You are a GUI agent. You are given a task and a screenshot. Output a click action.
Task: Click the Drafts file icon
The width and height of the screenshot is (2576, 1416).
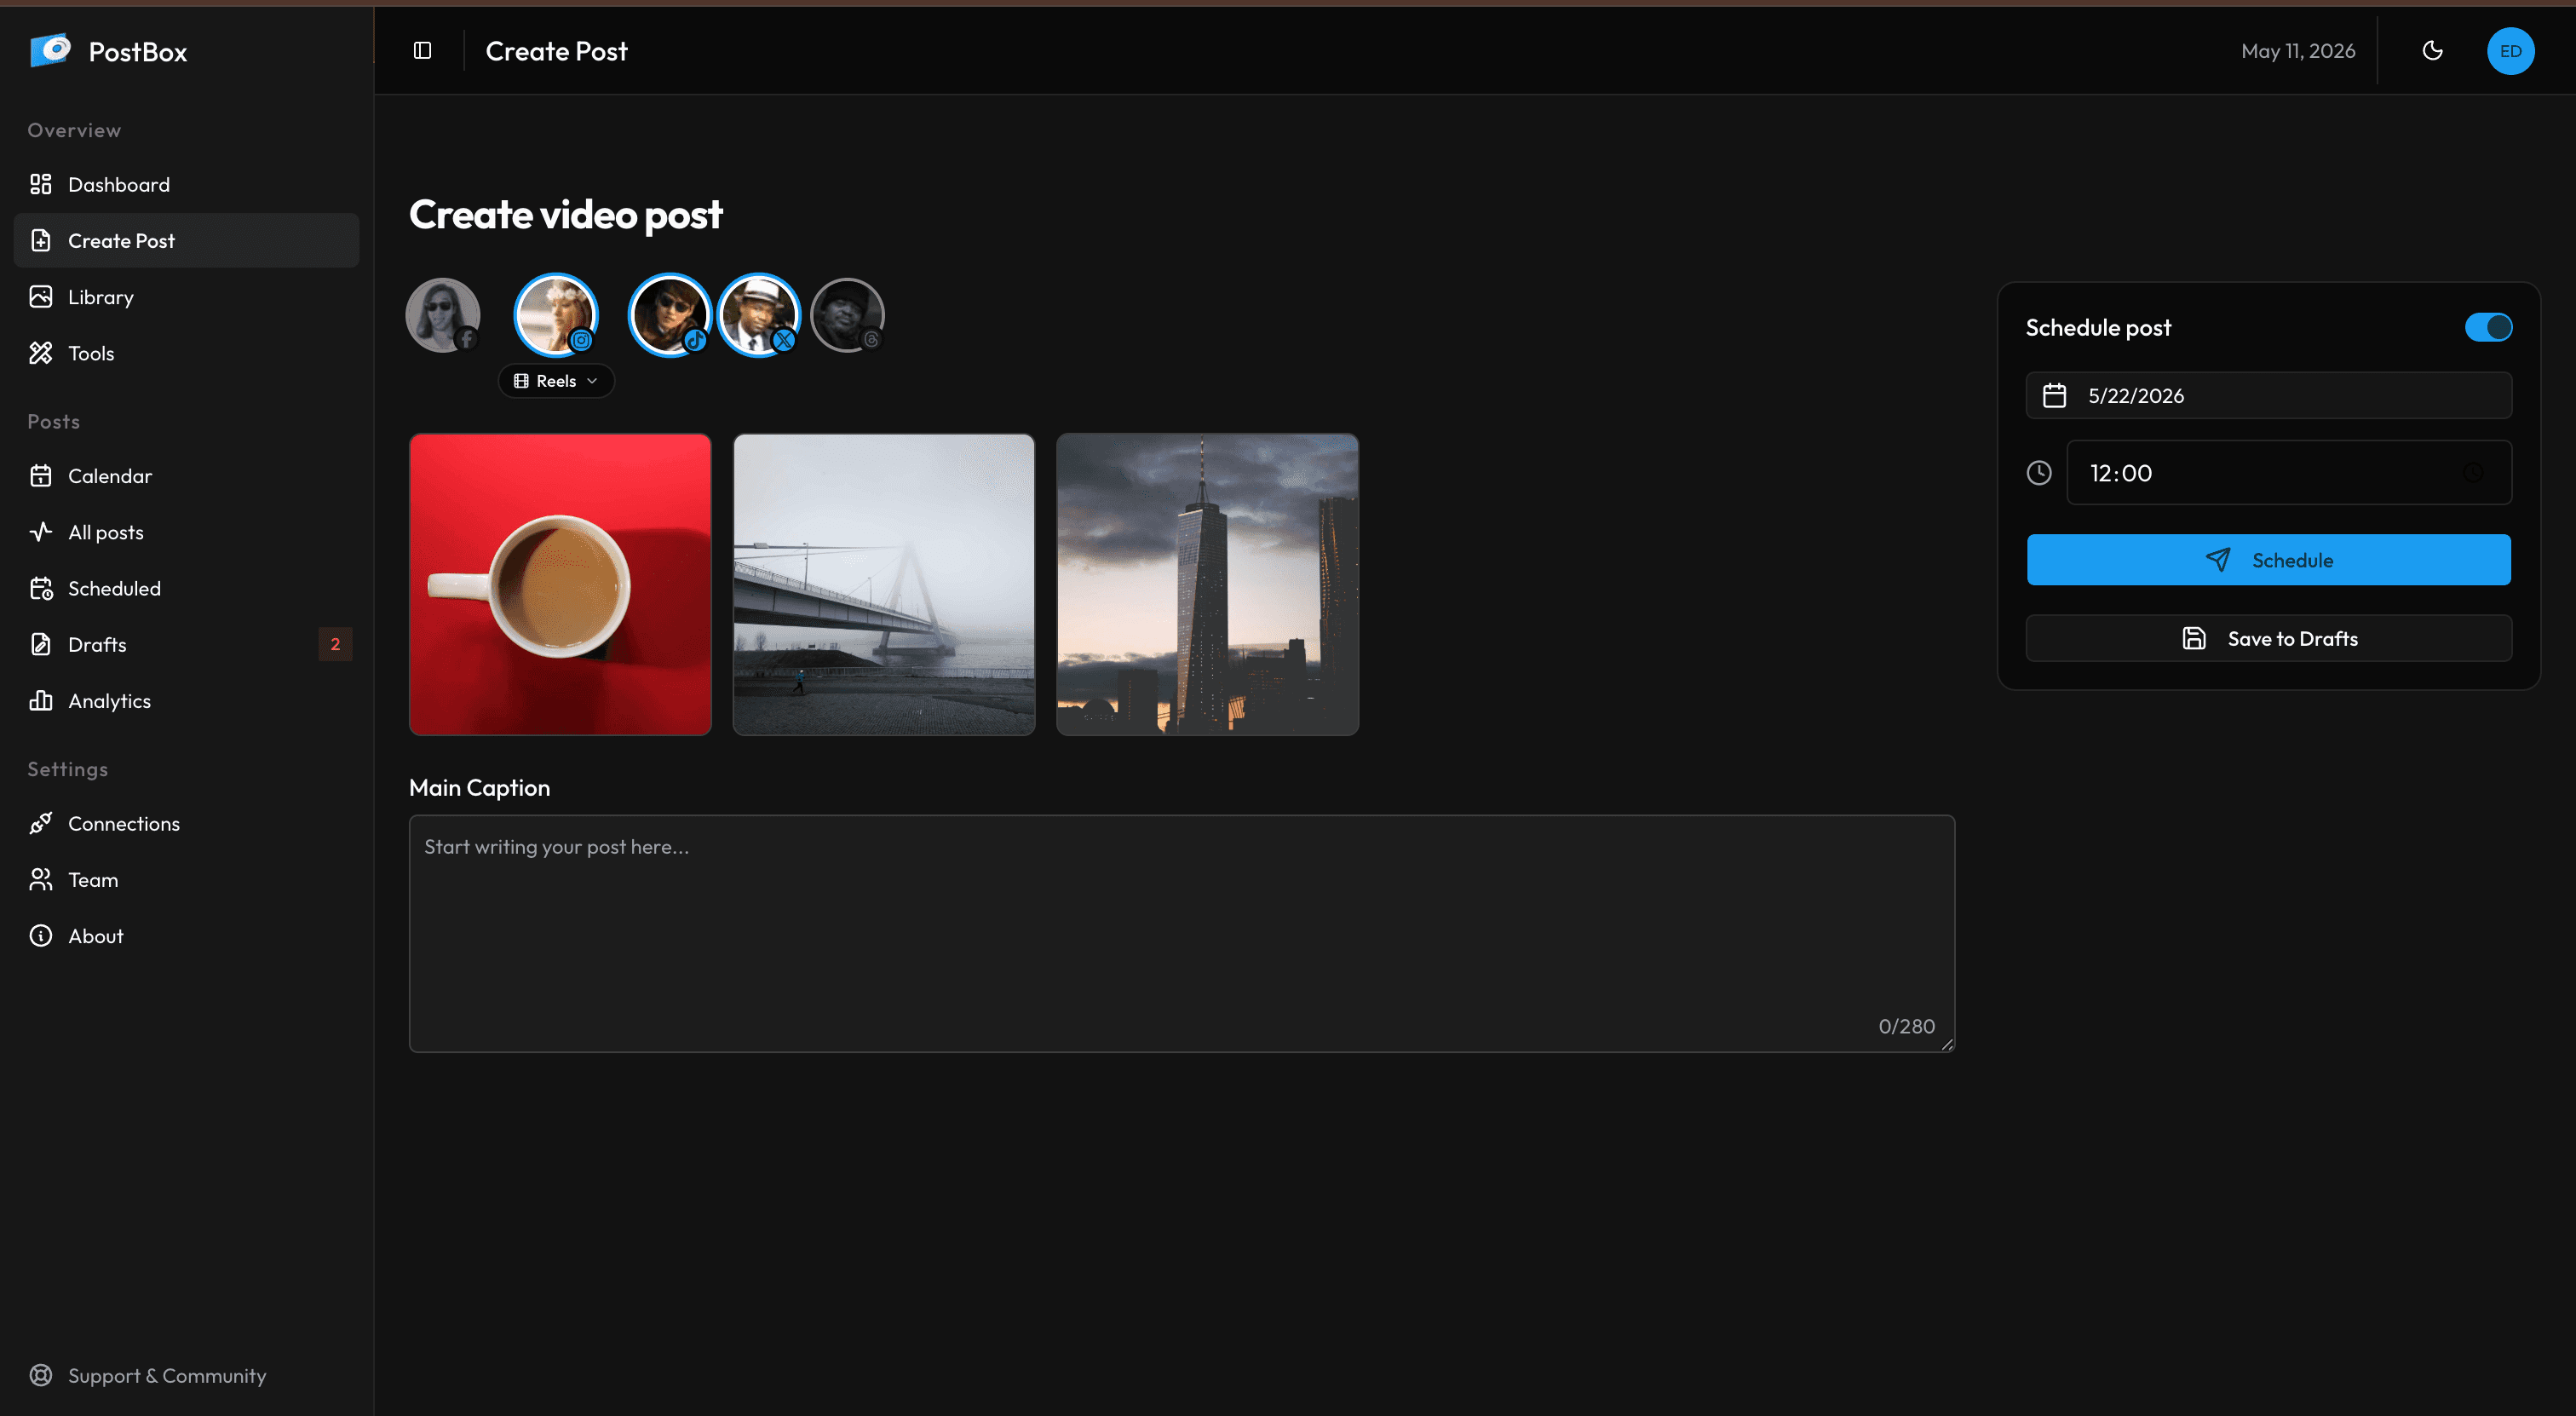[x=41, y=644]
